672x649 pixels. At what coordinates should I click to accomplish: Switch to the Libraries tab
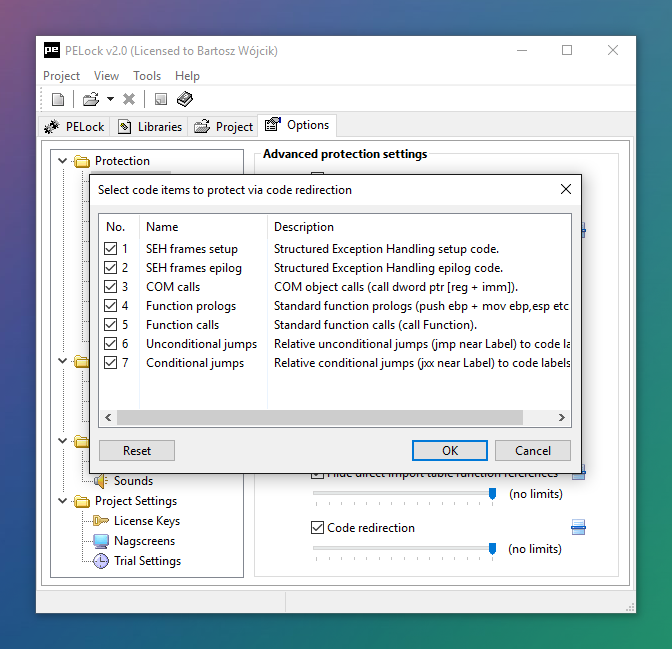click(x=149, y=126)
